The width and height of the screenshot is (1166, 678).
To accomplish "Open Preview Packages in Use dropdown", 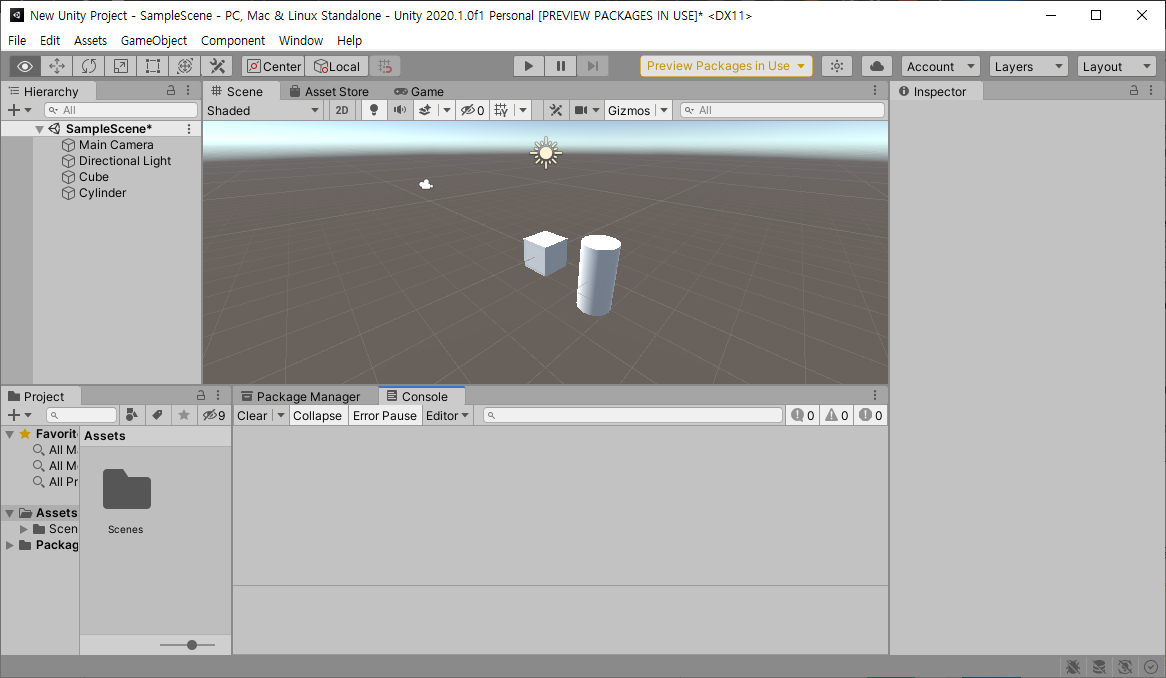I will (x=726, y=66).
